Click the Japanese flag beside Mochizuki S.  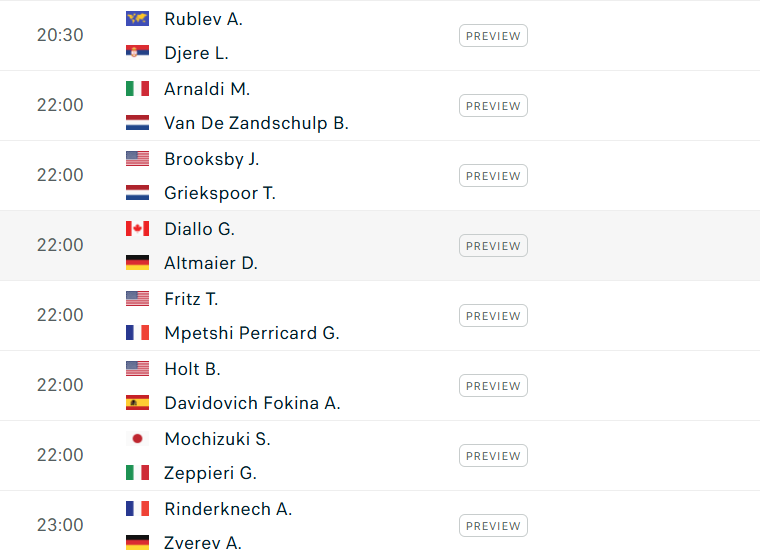(137, 439)
